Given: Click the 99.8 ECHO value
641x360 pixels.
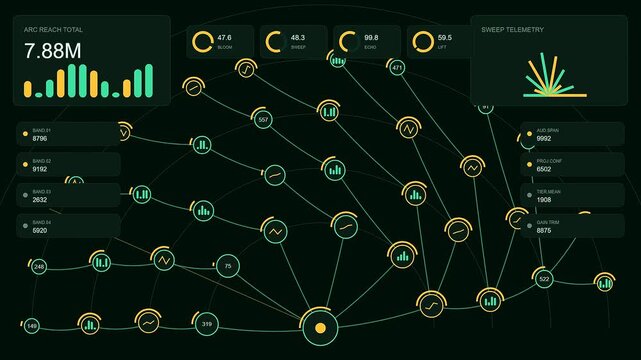Looking at the screenshot, I should click(x=371, y=38).
